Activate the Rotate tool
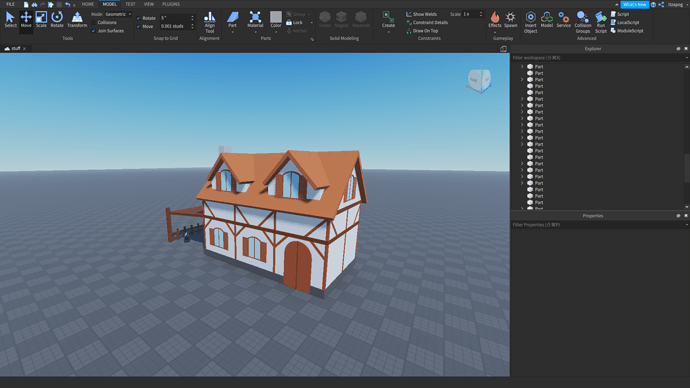The width and height of the screenshot is (690, 388). (57, 20)
